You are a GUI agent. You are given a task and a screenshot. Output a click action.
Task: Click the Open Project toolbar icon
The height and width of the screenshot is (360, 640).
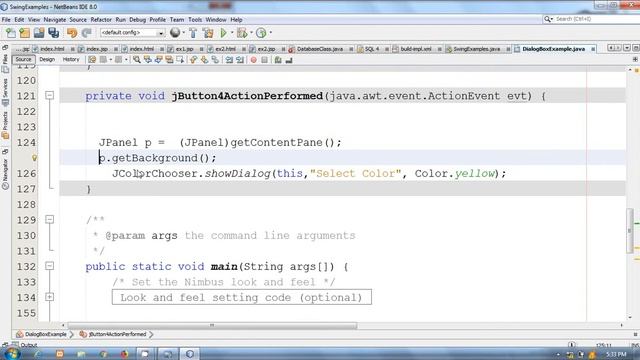coord(39,33)
